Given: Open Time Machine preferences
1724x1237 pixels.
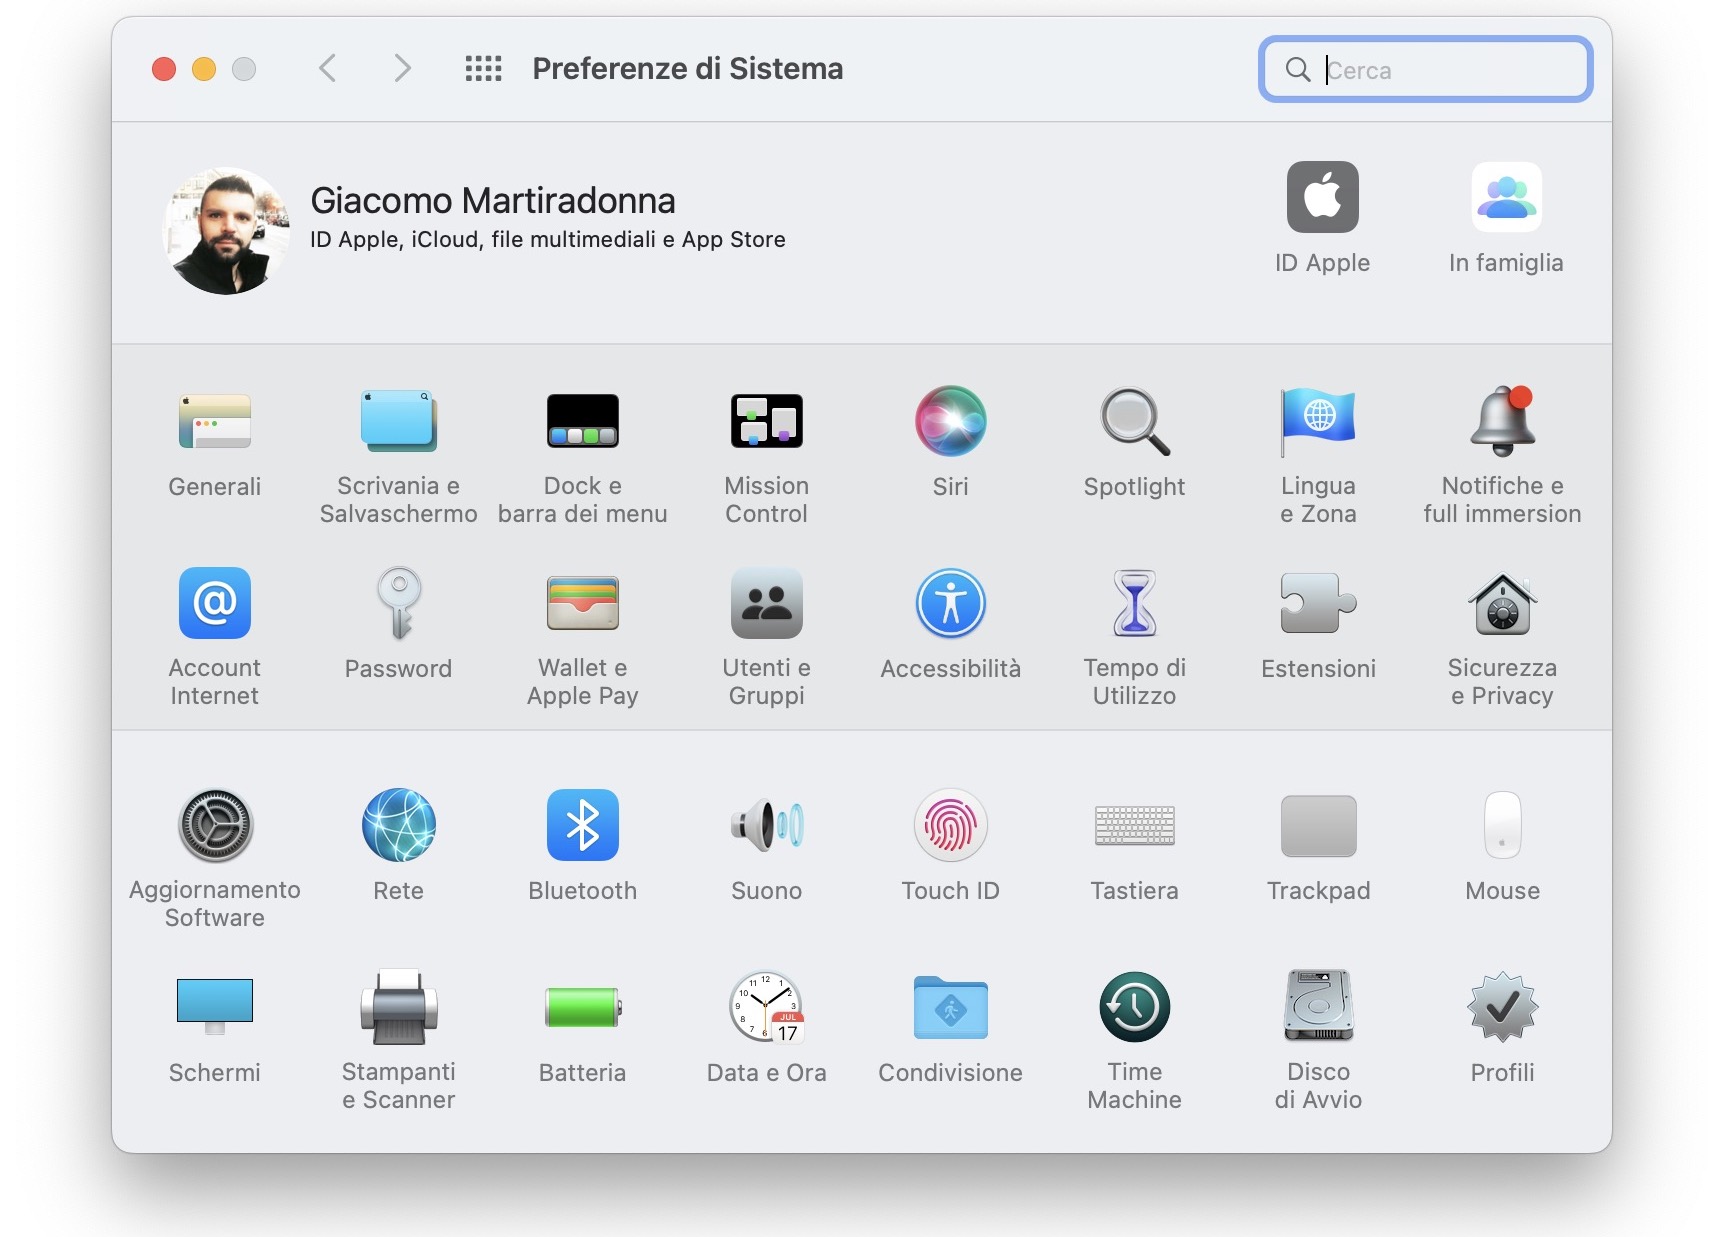Looking at the screenshot, I should (1134, 1008).
